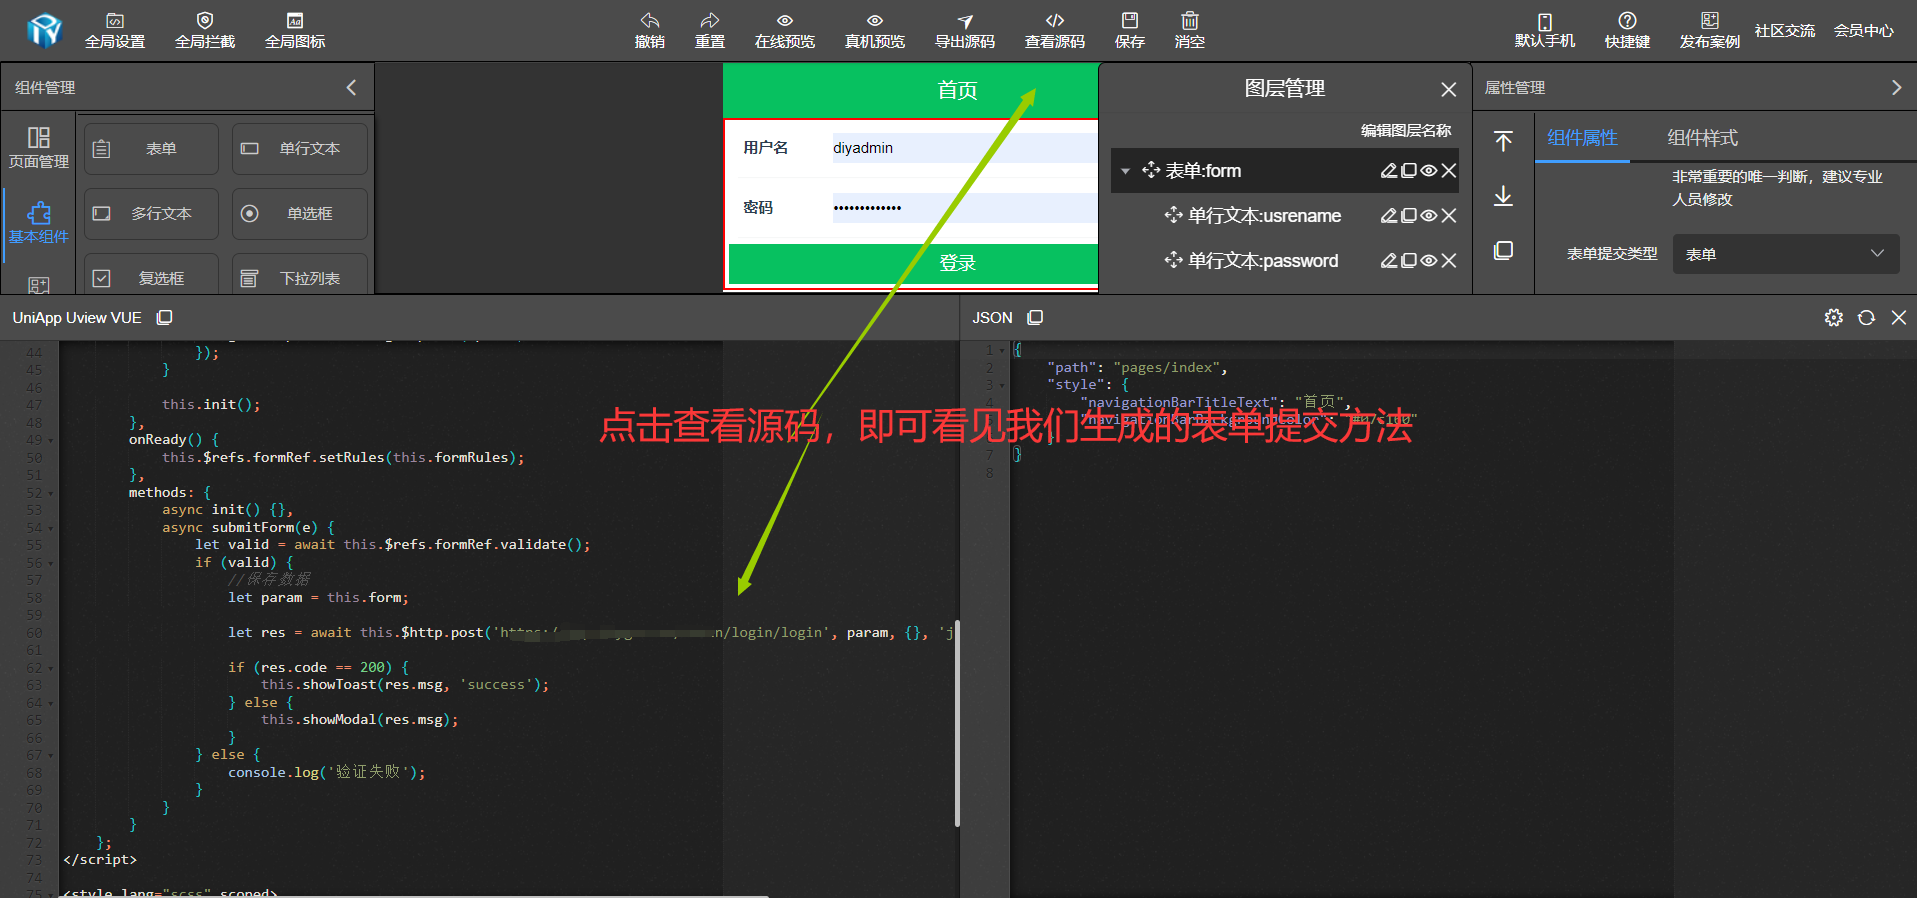Open 默认手机 device selector
Image resolution: width=1917 pixels, height=898 pixels.
1545,31
